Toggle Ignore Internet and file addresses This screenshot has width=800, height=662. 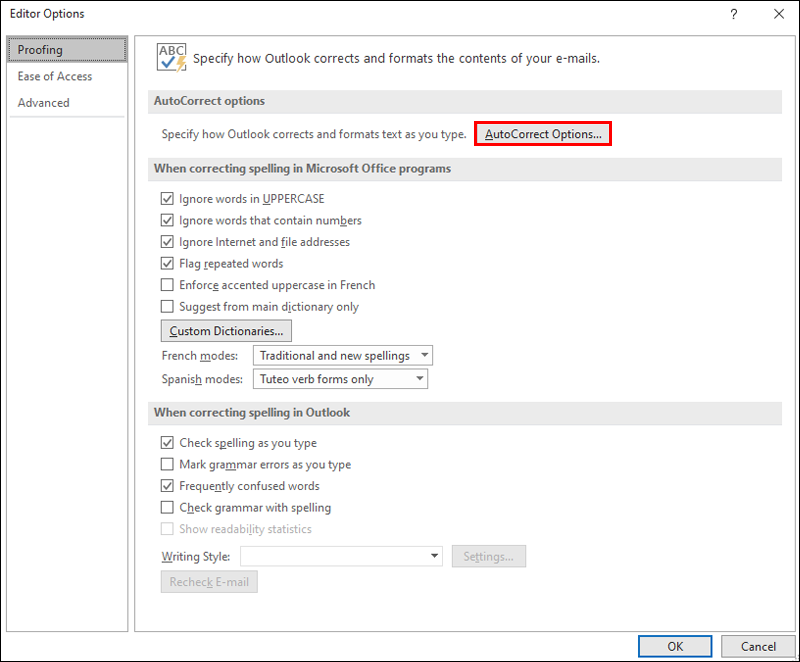pyautogui.click(x=168, y=242)
